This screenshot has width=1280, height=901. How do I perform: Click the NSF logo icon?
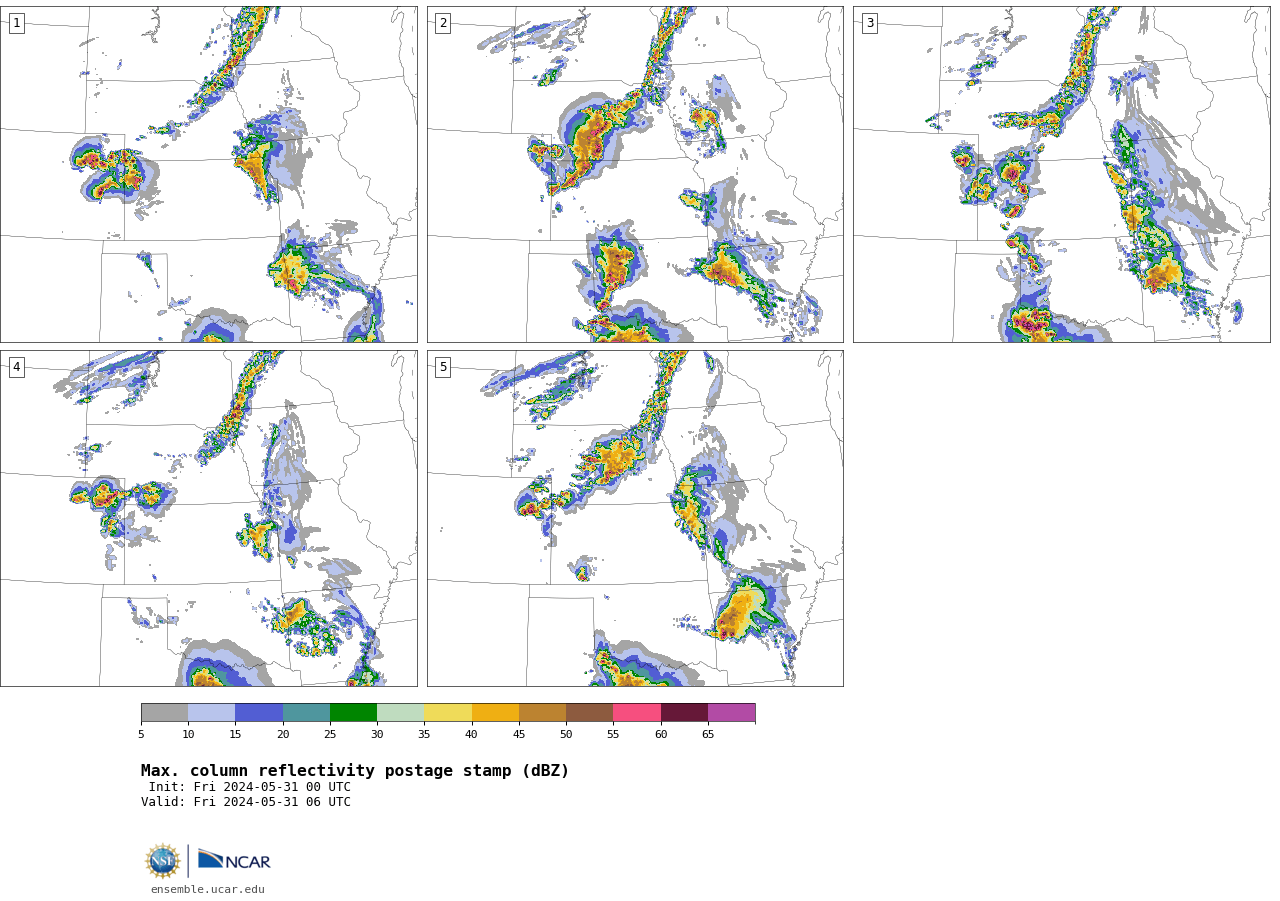[163, 861]
